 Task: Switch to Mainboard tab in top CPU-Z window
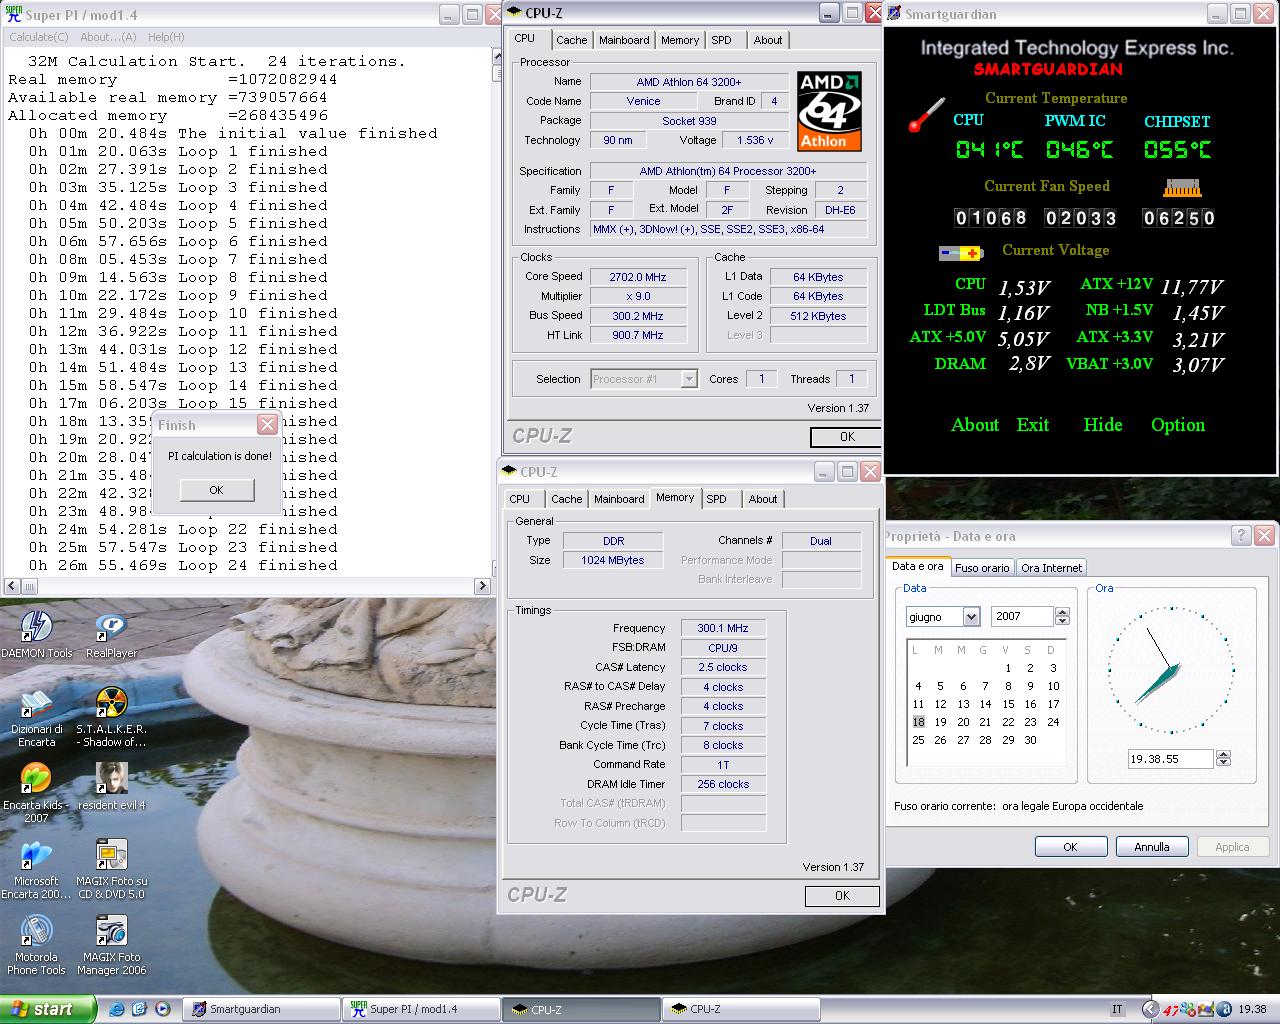click(x=624, y=40)
